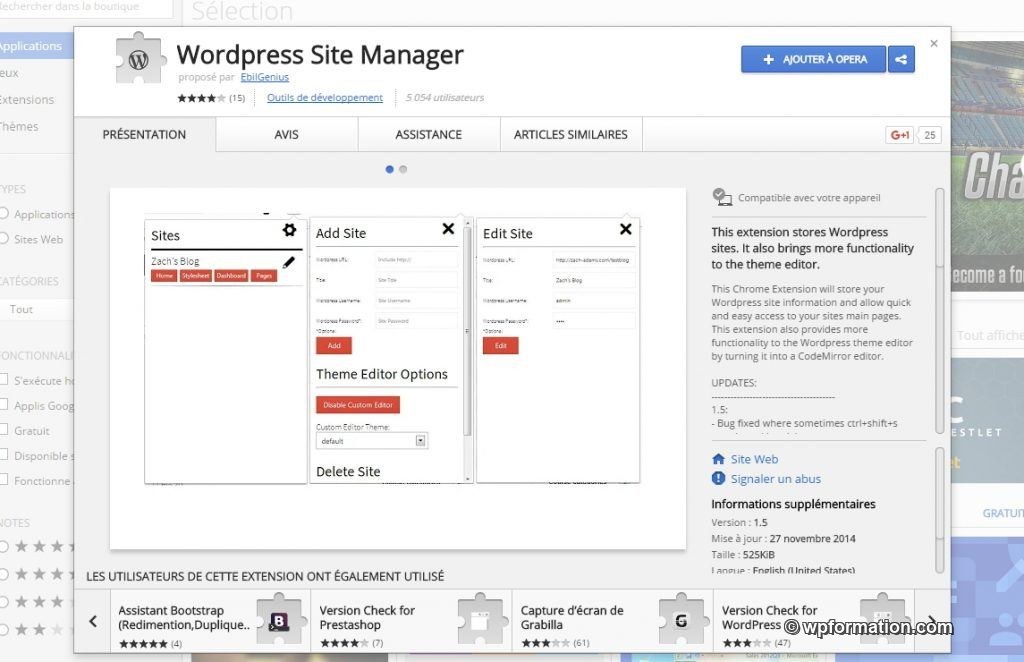Screen dimensions: 1024x662
Task: Check the S'exécute hors connexion filter
Action: tap(4, 380)
